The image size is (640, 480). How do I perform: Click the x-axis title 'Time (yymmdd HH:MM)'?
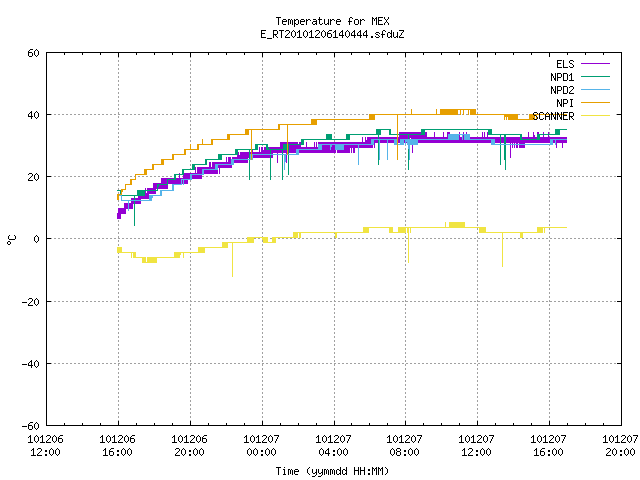(332, 471)
